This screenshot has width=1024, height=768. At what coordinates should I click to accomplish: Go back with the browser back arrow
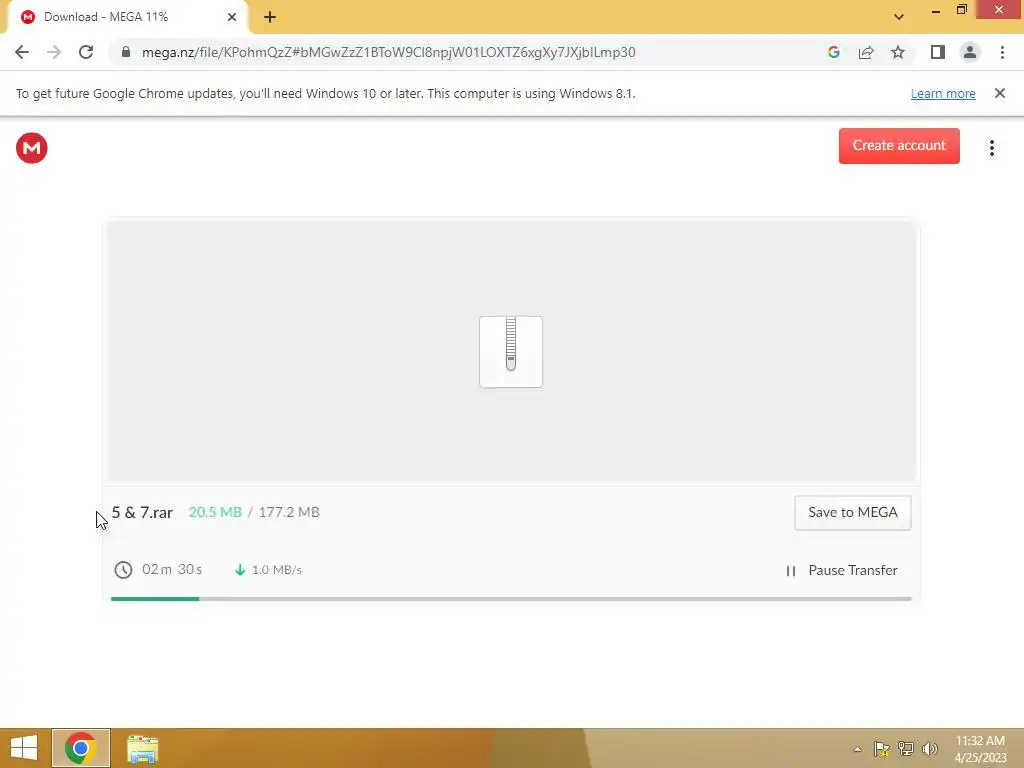click(22, 52)
